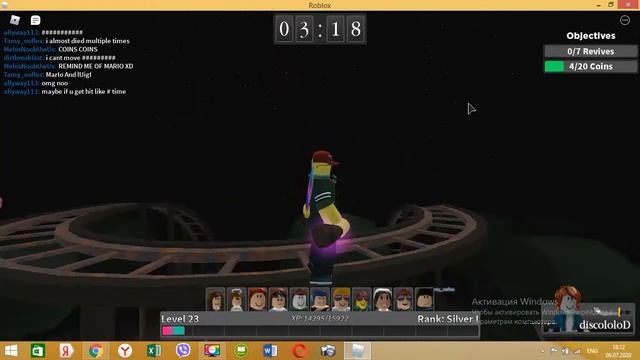640x360 pixels.
Task: Show hidden system tray icons
Action: pyautogui.click(x=542, y=351)
